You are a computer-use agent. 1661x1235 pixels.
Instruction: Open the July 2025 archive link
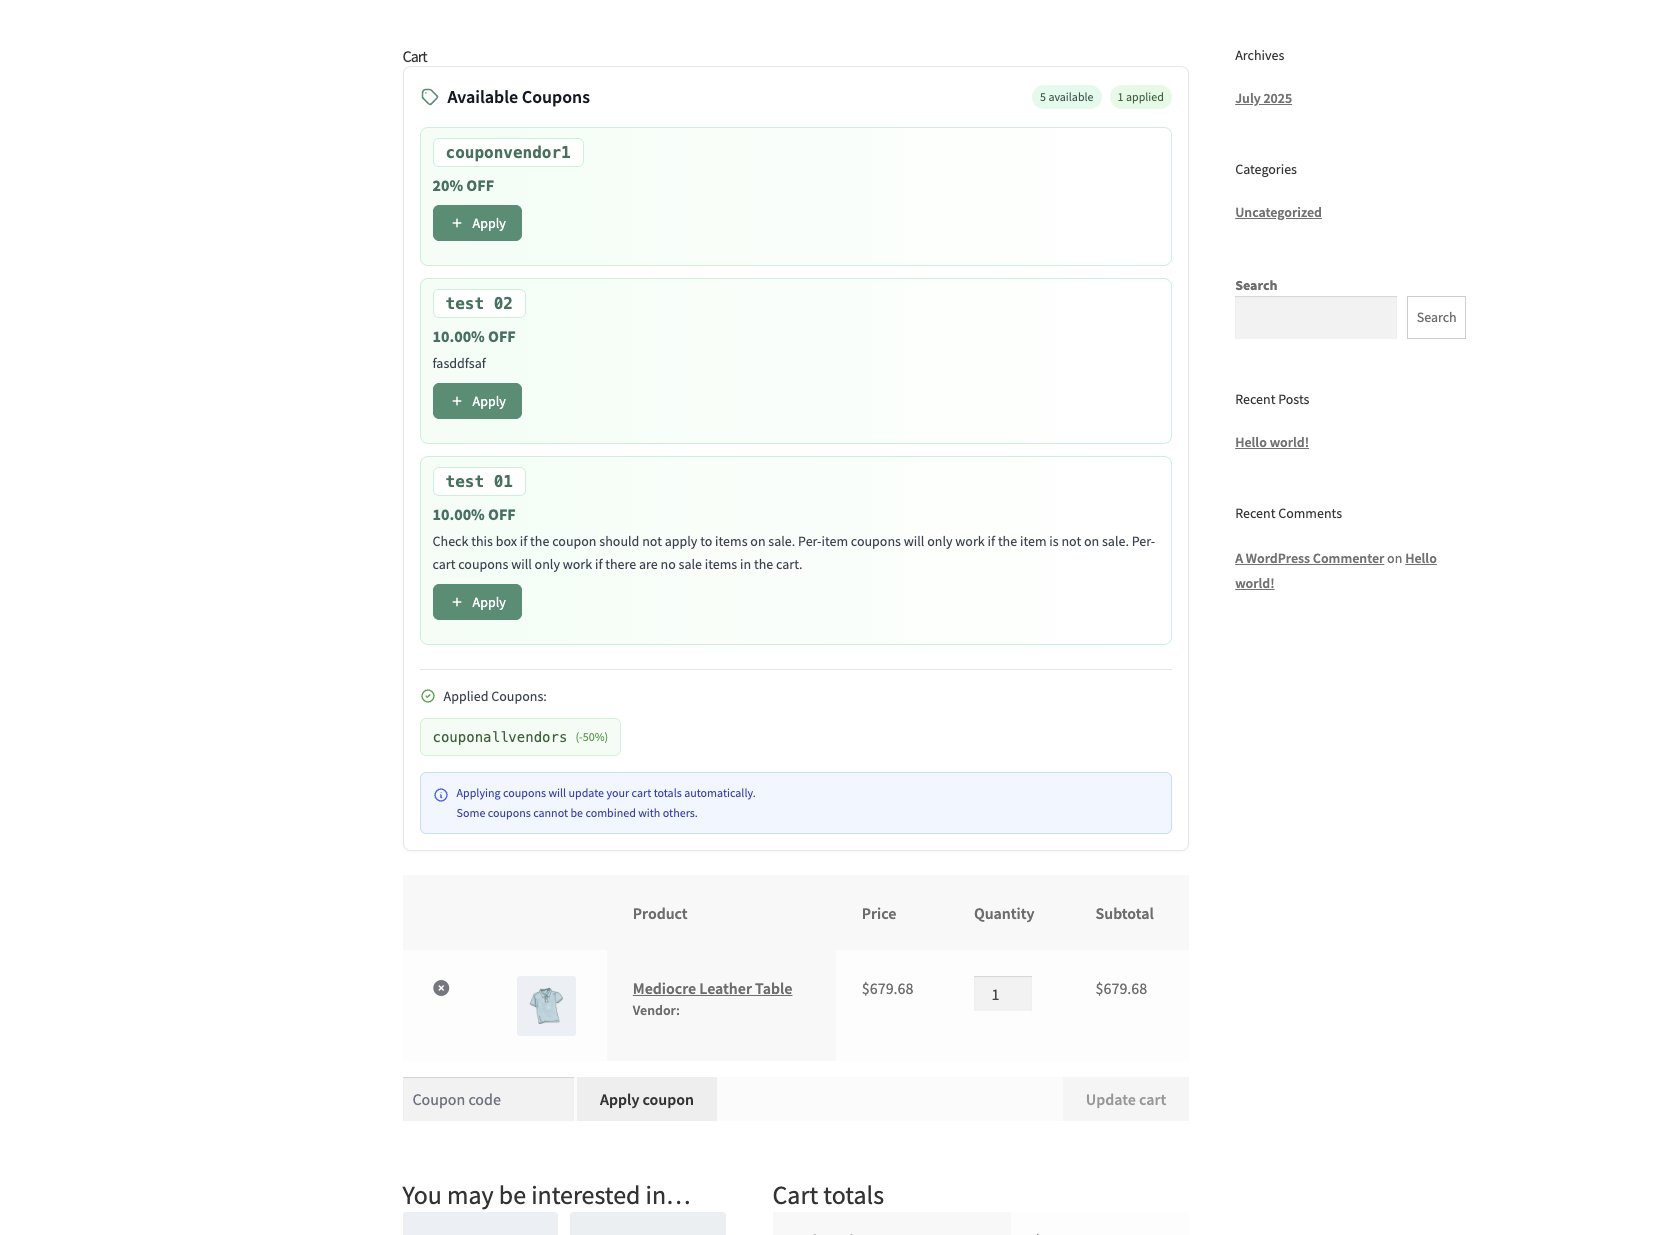pyautogui.click(x=1263, y=98)
